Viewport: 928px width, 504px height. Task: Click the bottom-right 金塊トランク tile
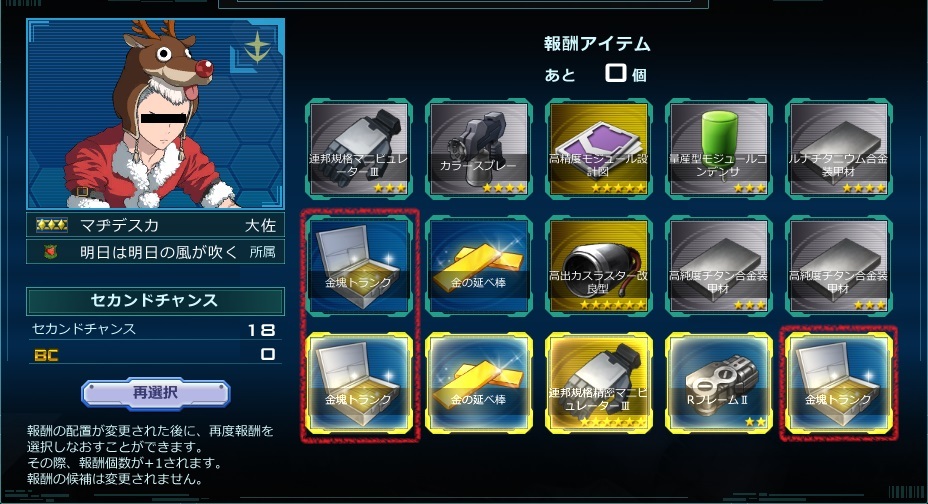point(839,383)
